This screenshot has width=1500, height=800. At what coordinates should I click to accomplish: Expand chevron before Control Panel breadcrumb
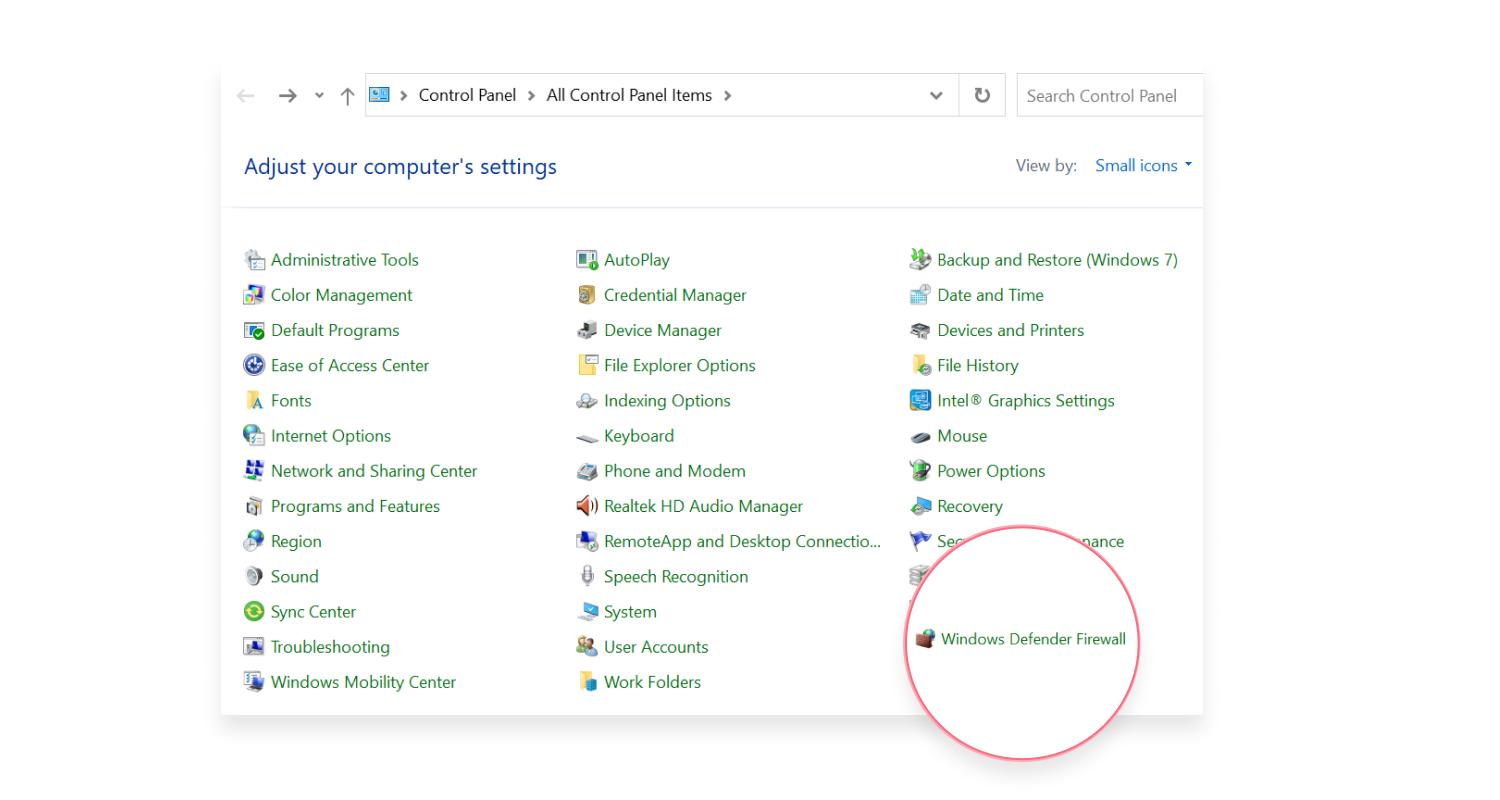tap(404, 96)
